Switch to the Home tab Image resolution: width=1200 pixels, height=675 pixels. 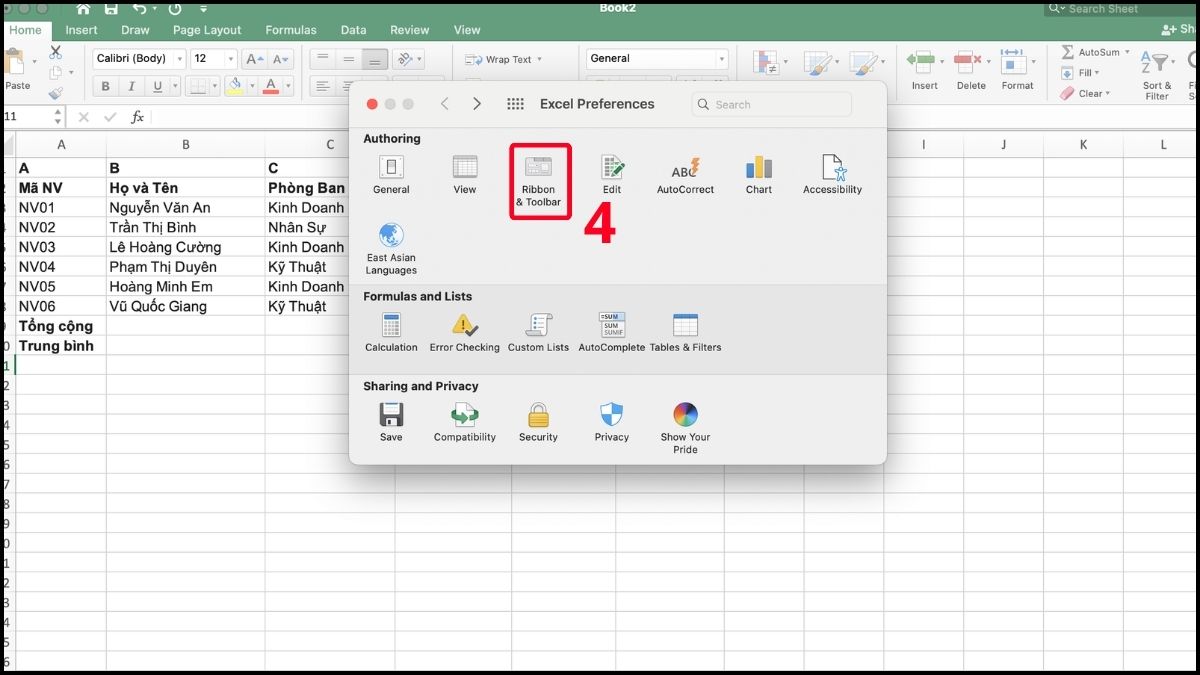click(25, 30)
